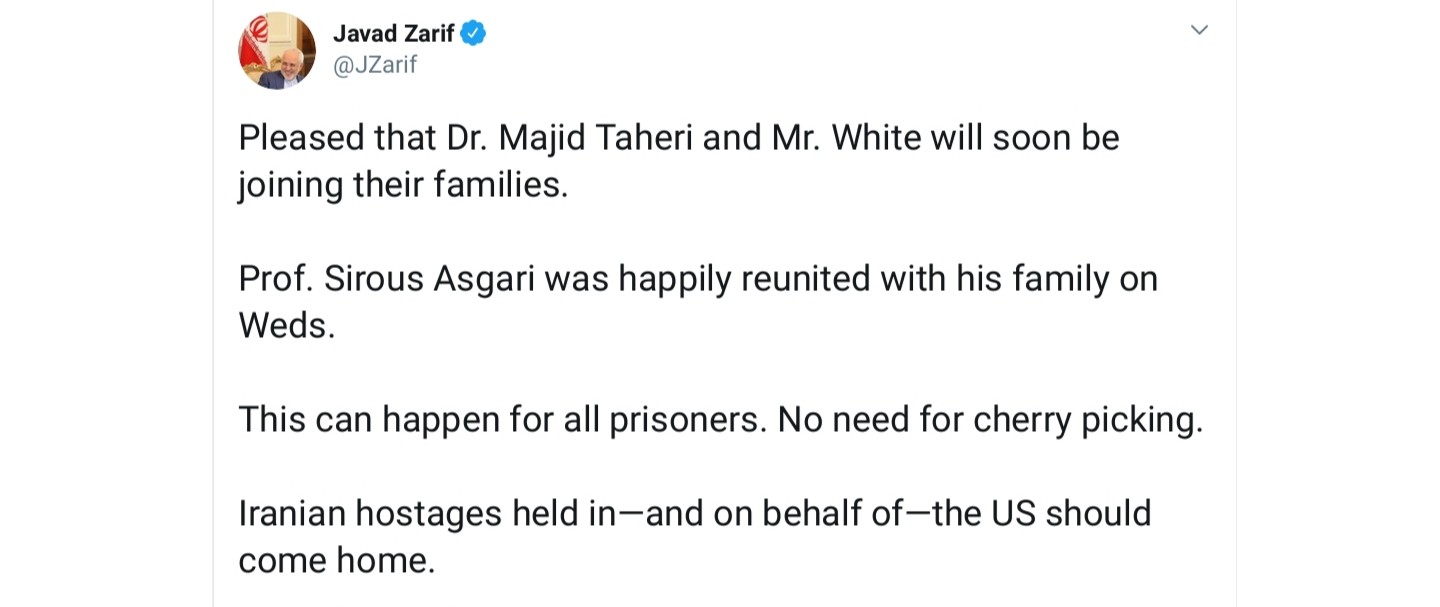The width and height of the screenshot is (1440, 607).
Task: Click the final line "come home."
Action: tap(337, 561)
